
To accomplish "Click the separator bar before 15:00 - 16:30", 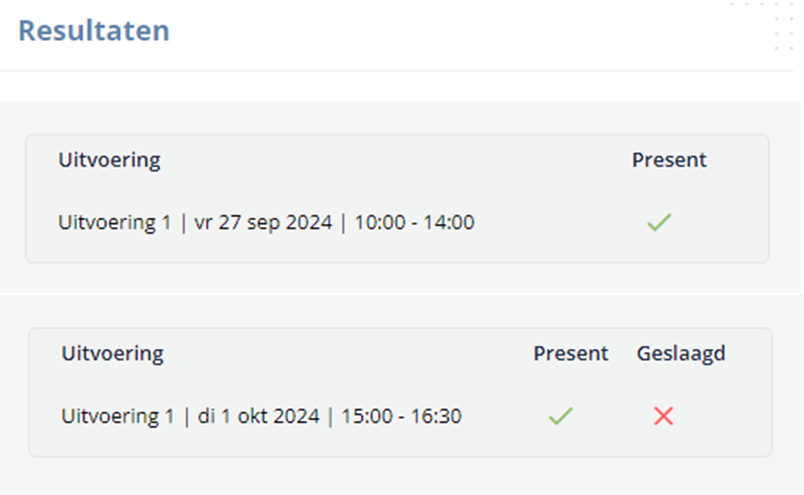I will tap(330, 417).
